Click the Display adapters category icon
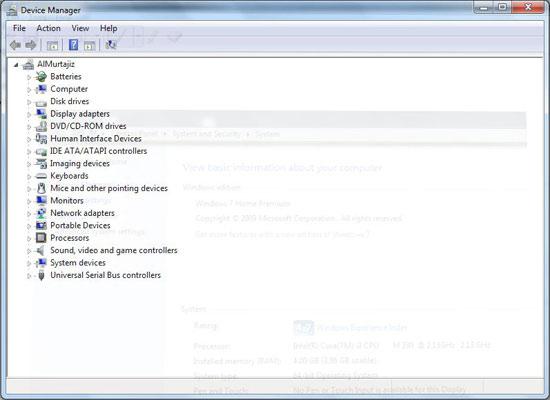550x400 pixels. coord(41,114)
